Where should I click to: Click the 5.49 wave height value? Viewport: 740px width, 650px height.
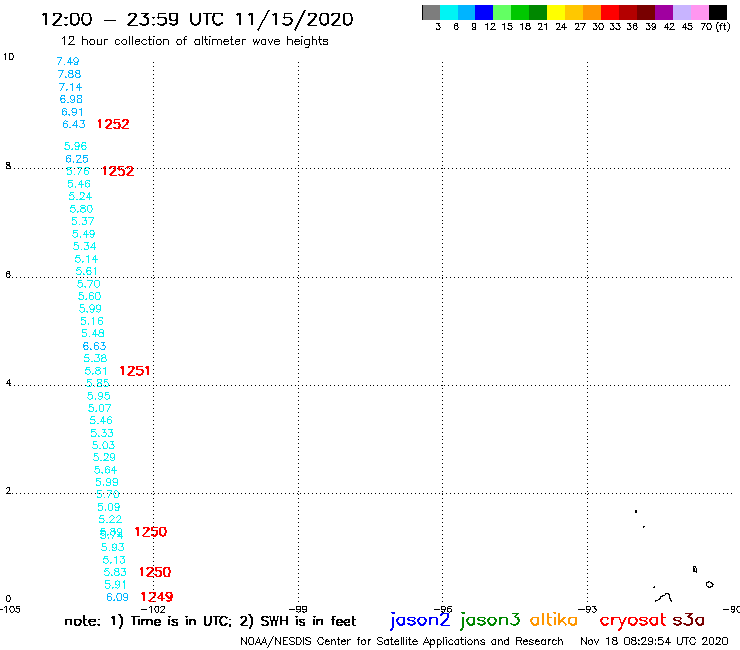[x=84, y=234]
